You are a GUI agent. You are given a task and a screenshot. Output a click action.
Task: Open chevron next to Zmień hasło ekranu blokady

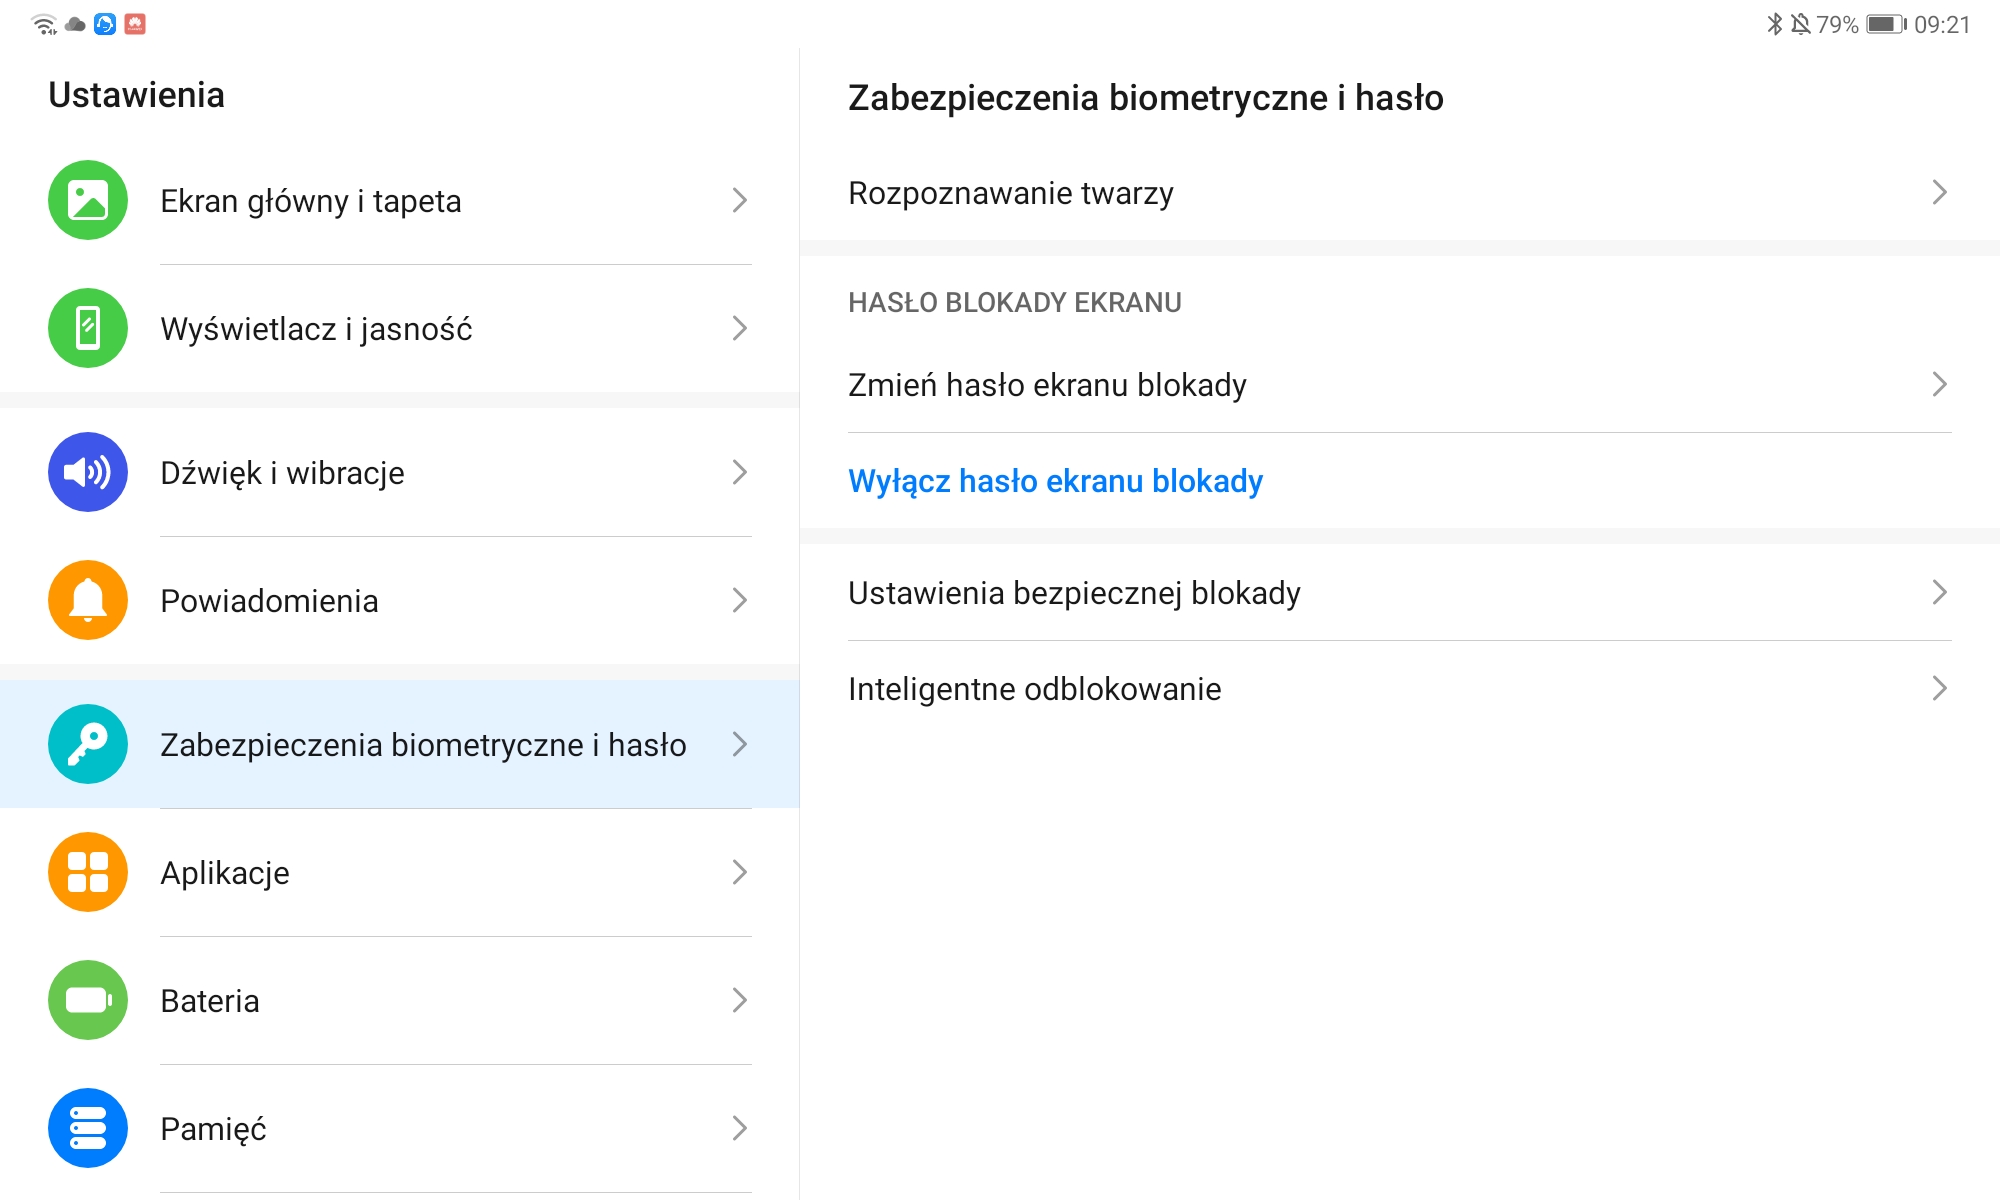pos(1939,384)
